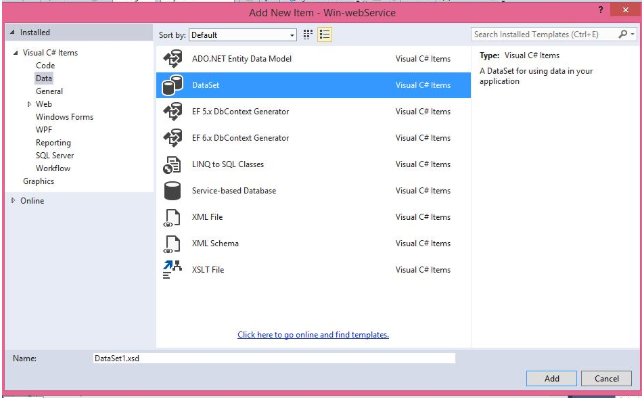644x398 pixels.
Task: Click the Add button
Action: coord(552,378)
